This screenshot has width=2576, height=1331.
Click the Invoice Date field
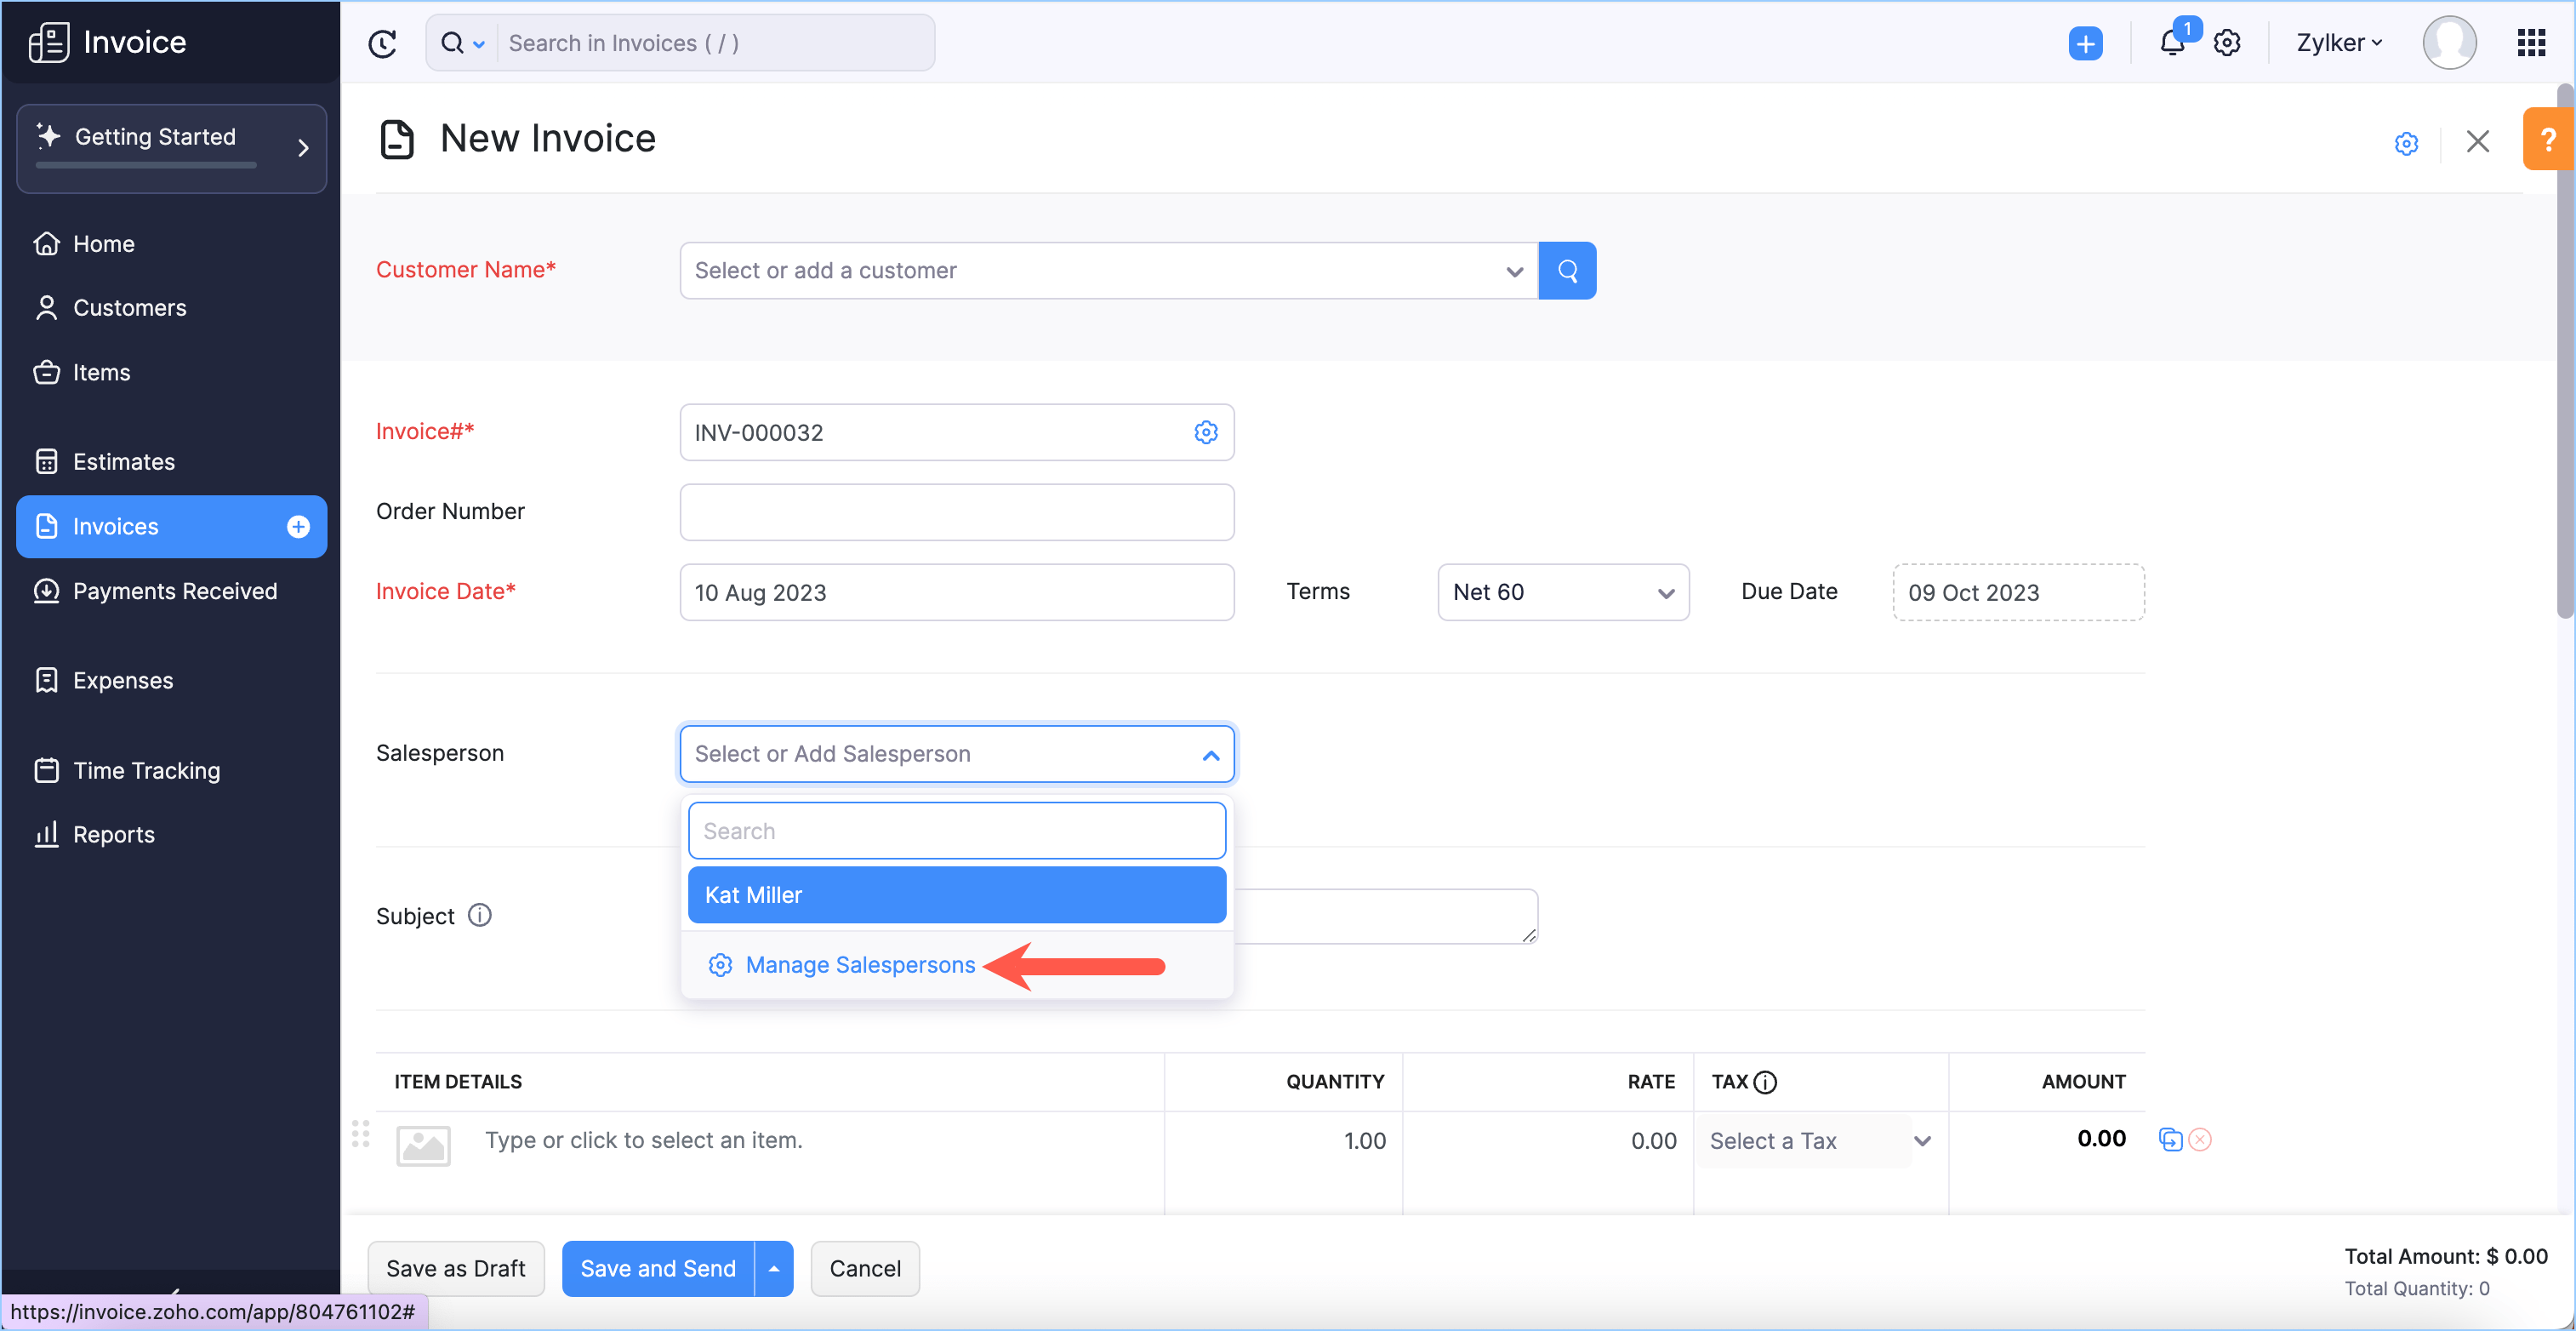pyautogui.click(x=957, y=592)
